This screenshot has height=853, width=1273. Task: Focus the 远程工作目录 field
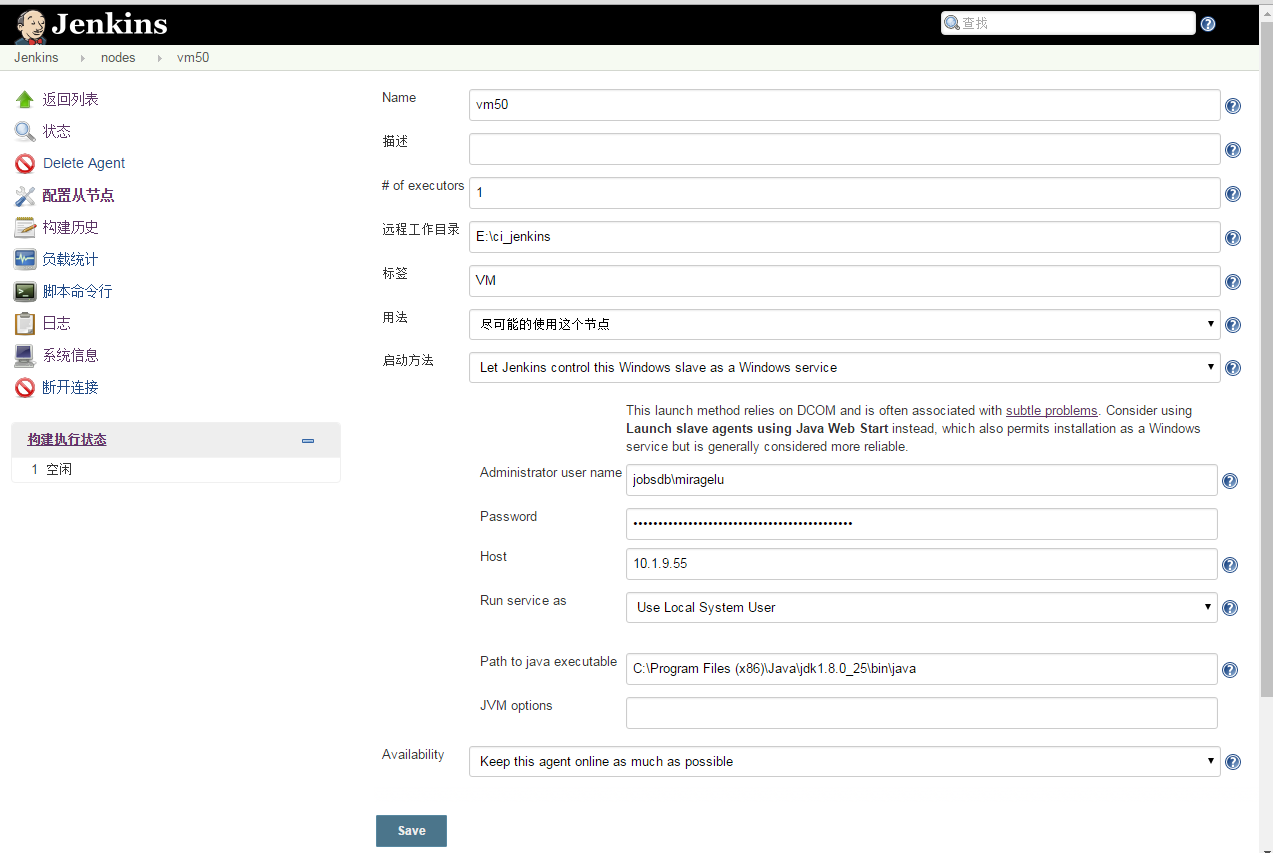tap(844, 237)
